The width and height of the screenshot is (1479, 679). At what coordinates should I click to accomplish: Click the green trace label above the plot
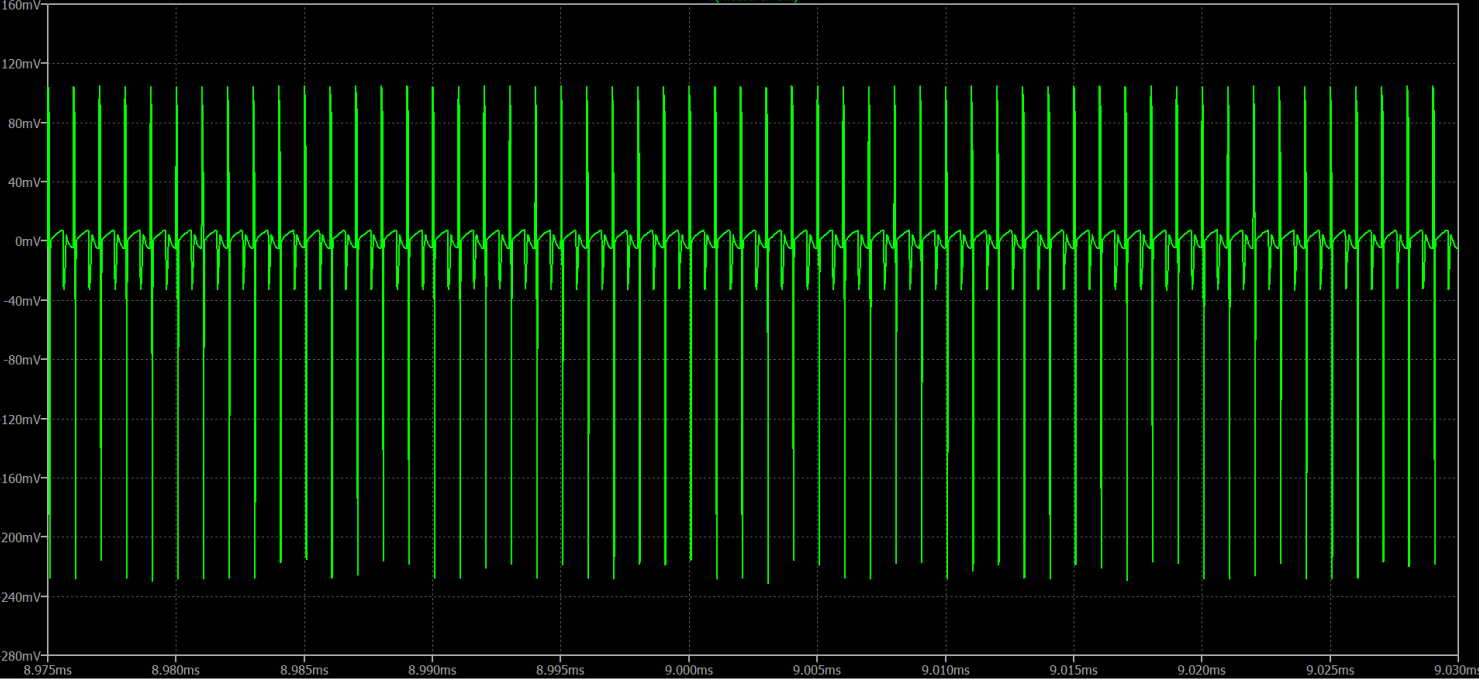coord(756,2)
